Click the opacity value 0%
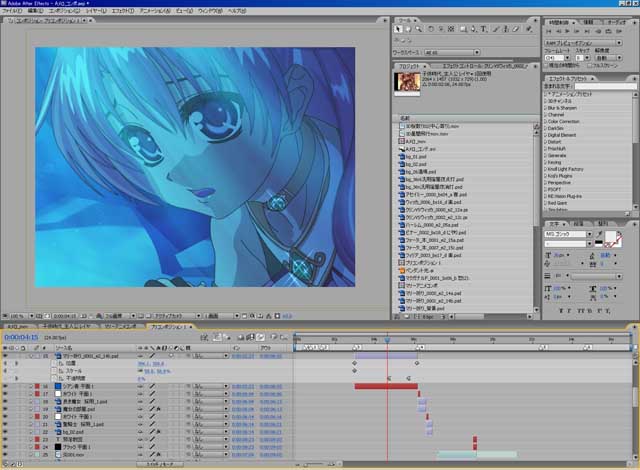640x470 pixels. click(x=142, y=379)
